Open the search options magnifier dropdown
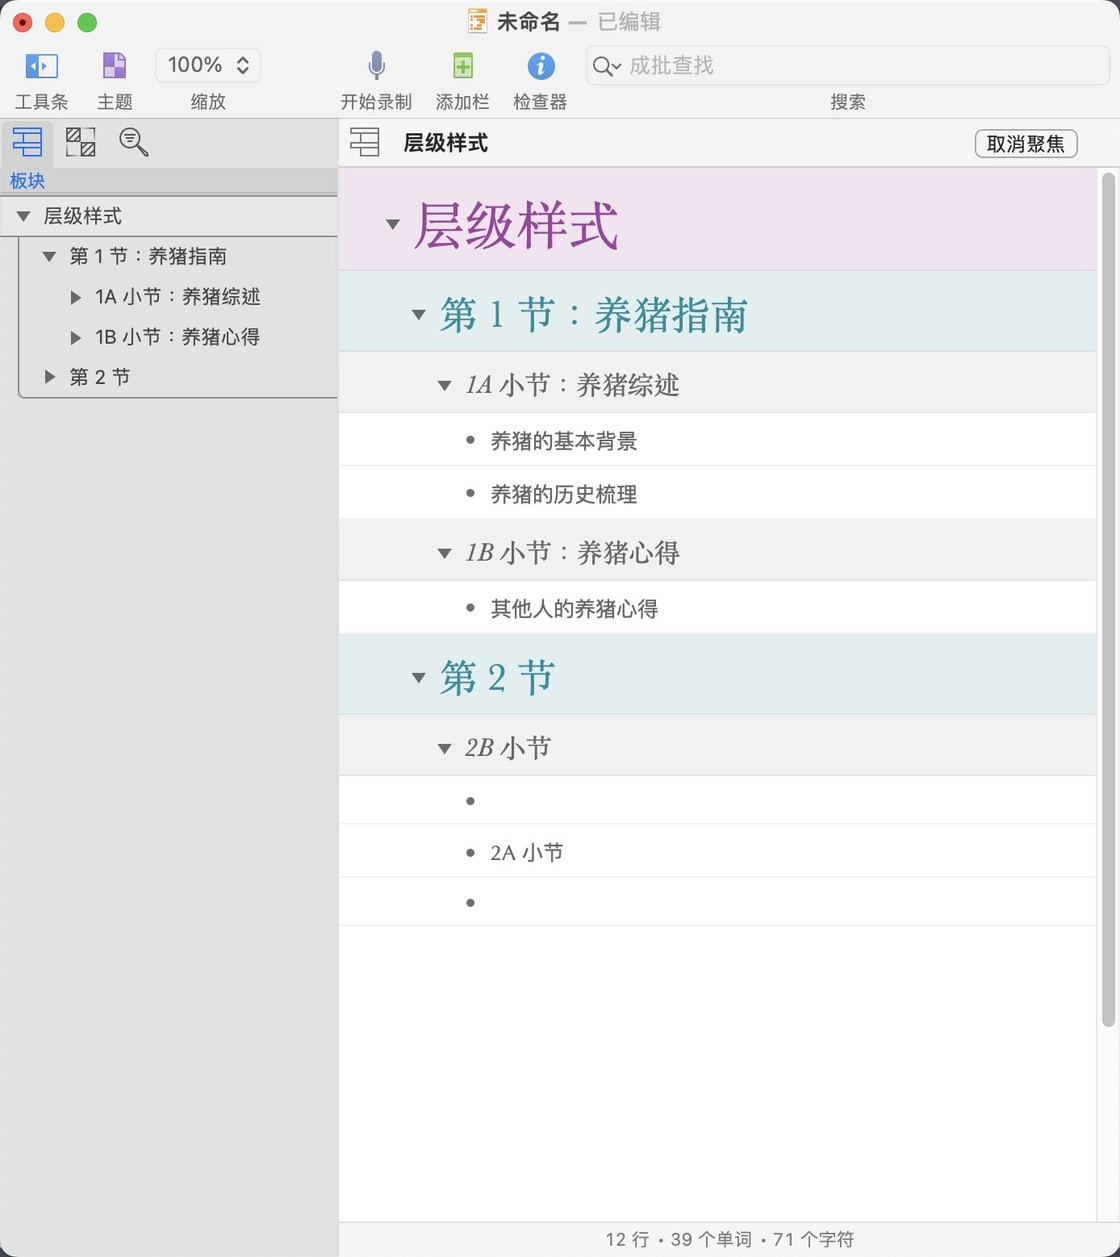 pos(606,66)
